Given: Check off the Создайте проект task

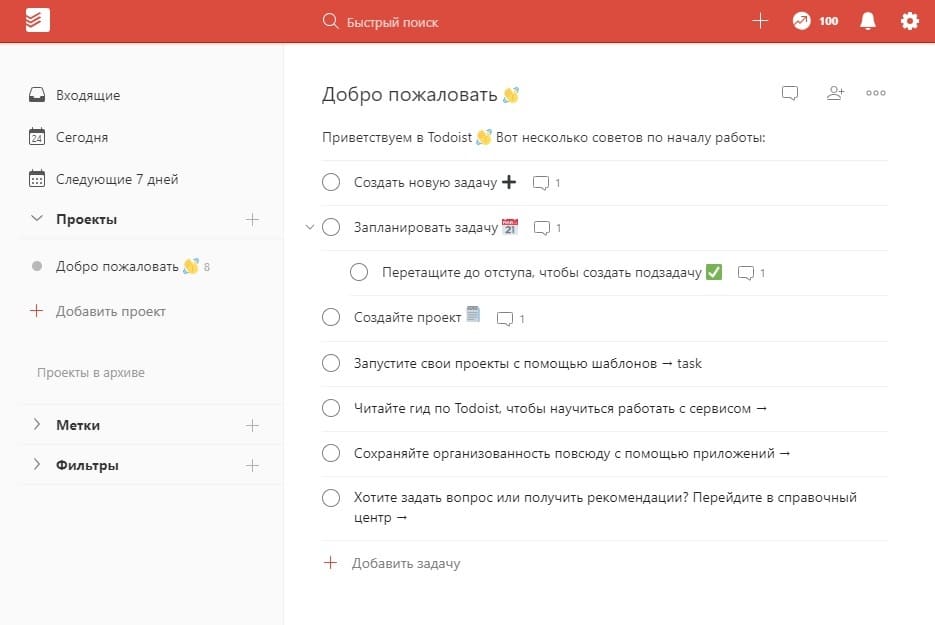Looking at the screenshot, I should (x=331, y=317).
